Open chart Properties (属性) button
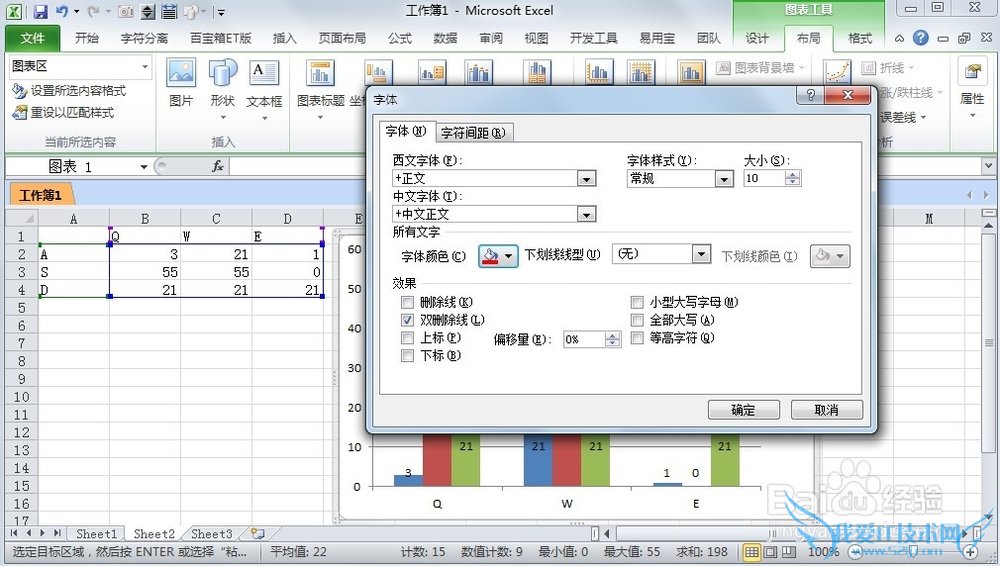This screenshot has height=566, width=1000. tap(973, 88)
